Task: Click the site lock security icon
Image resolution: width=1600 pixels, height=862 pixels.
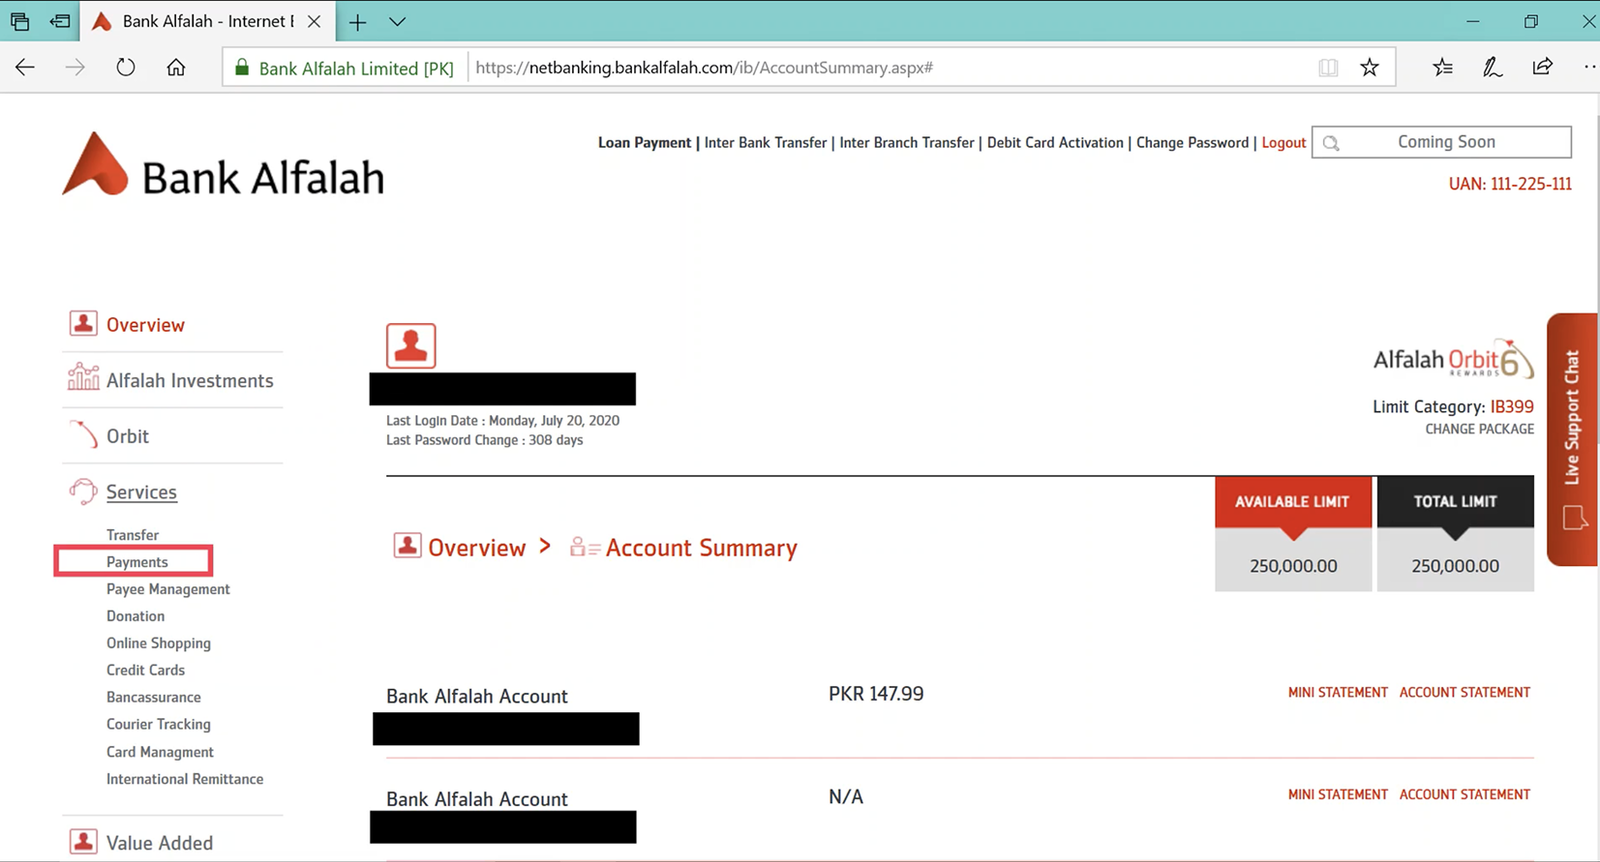Action: (x=241, y=67)
